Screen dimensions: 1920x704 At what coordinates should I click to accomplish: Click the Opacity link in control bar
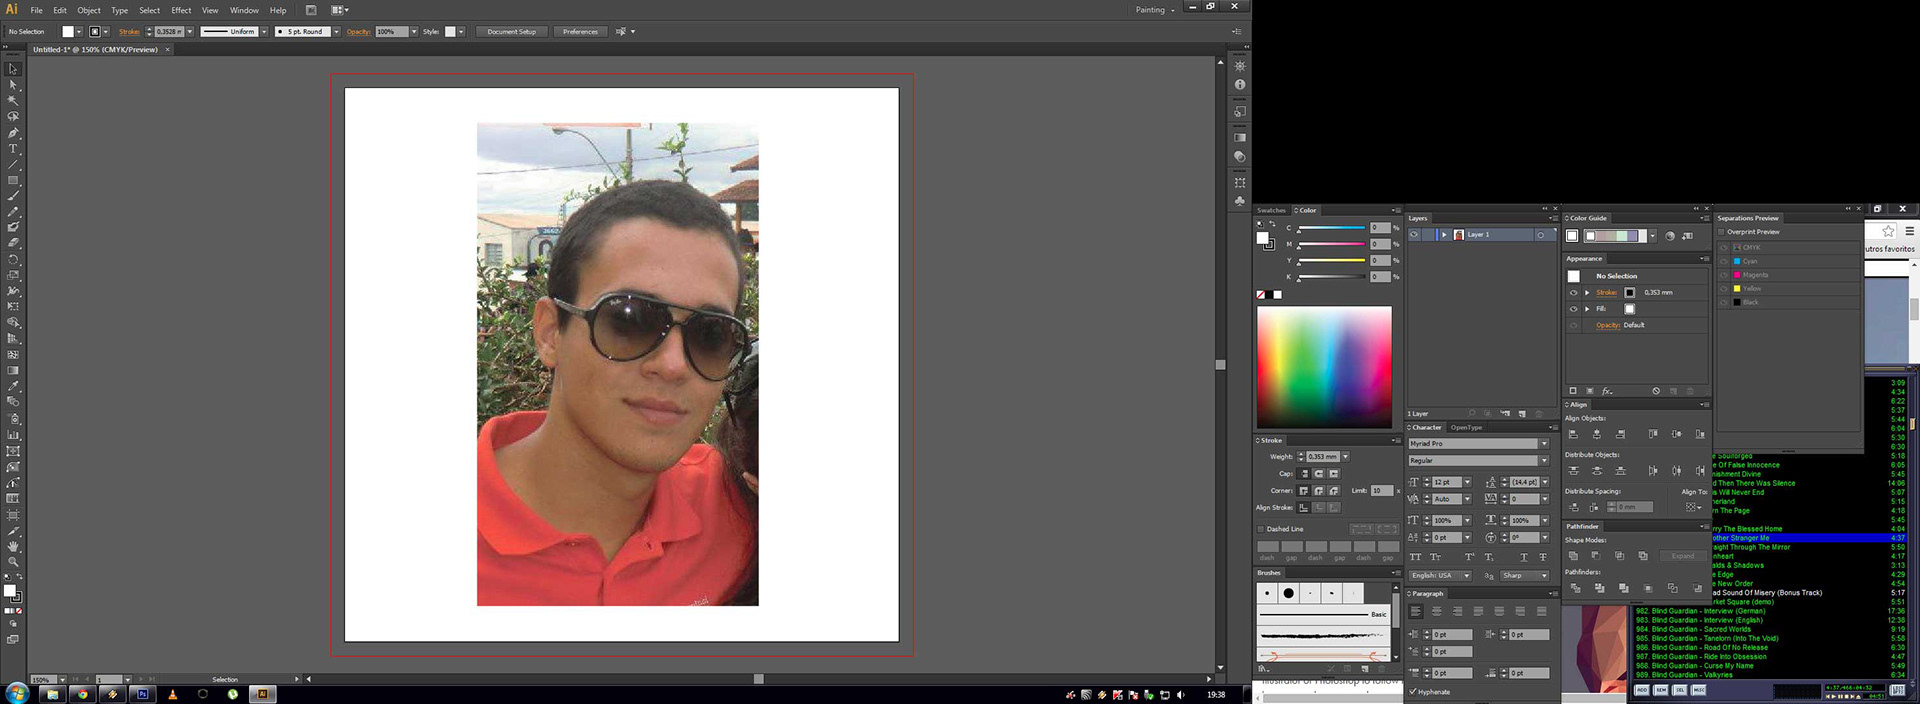click(x=358, y=32)
